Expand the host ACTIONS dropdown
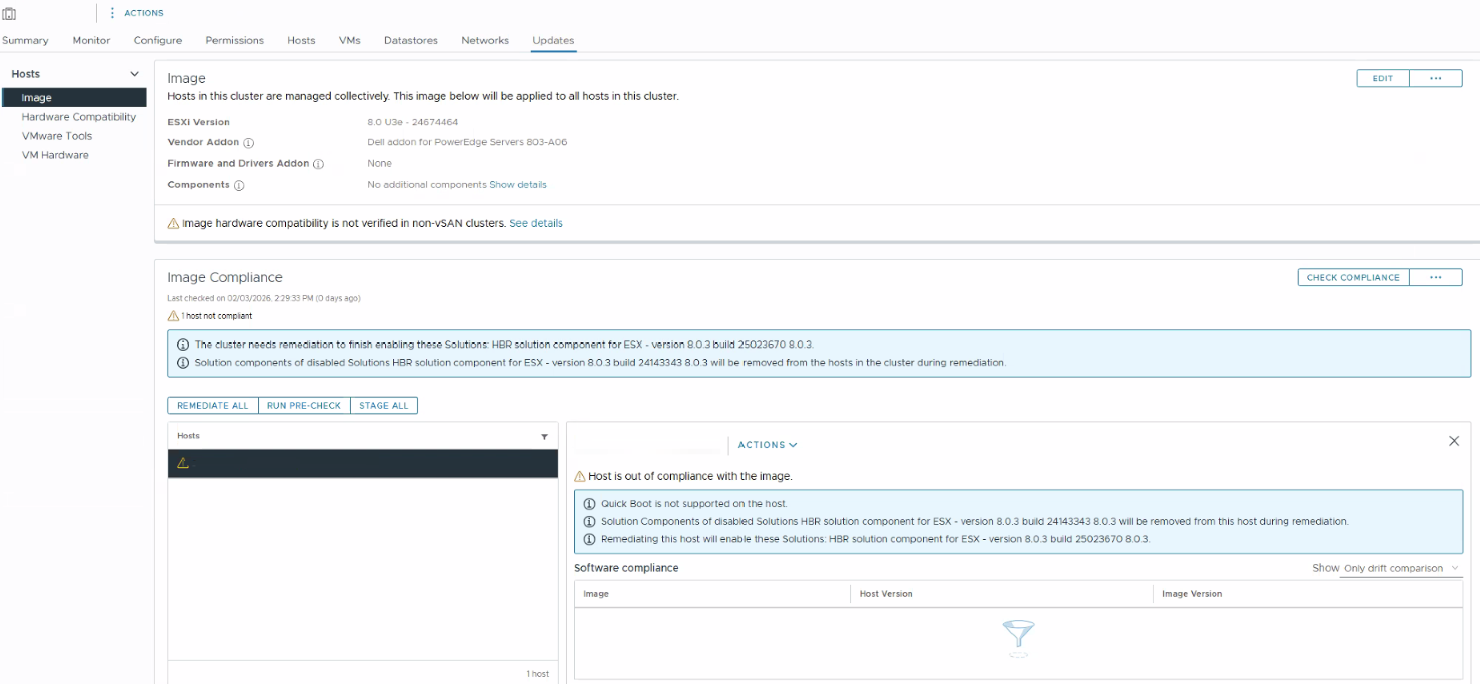Viewport: 1480px width, 684px height. click(767, 445)
